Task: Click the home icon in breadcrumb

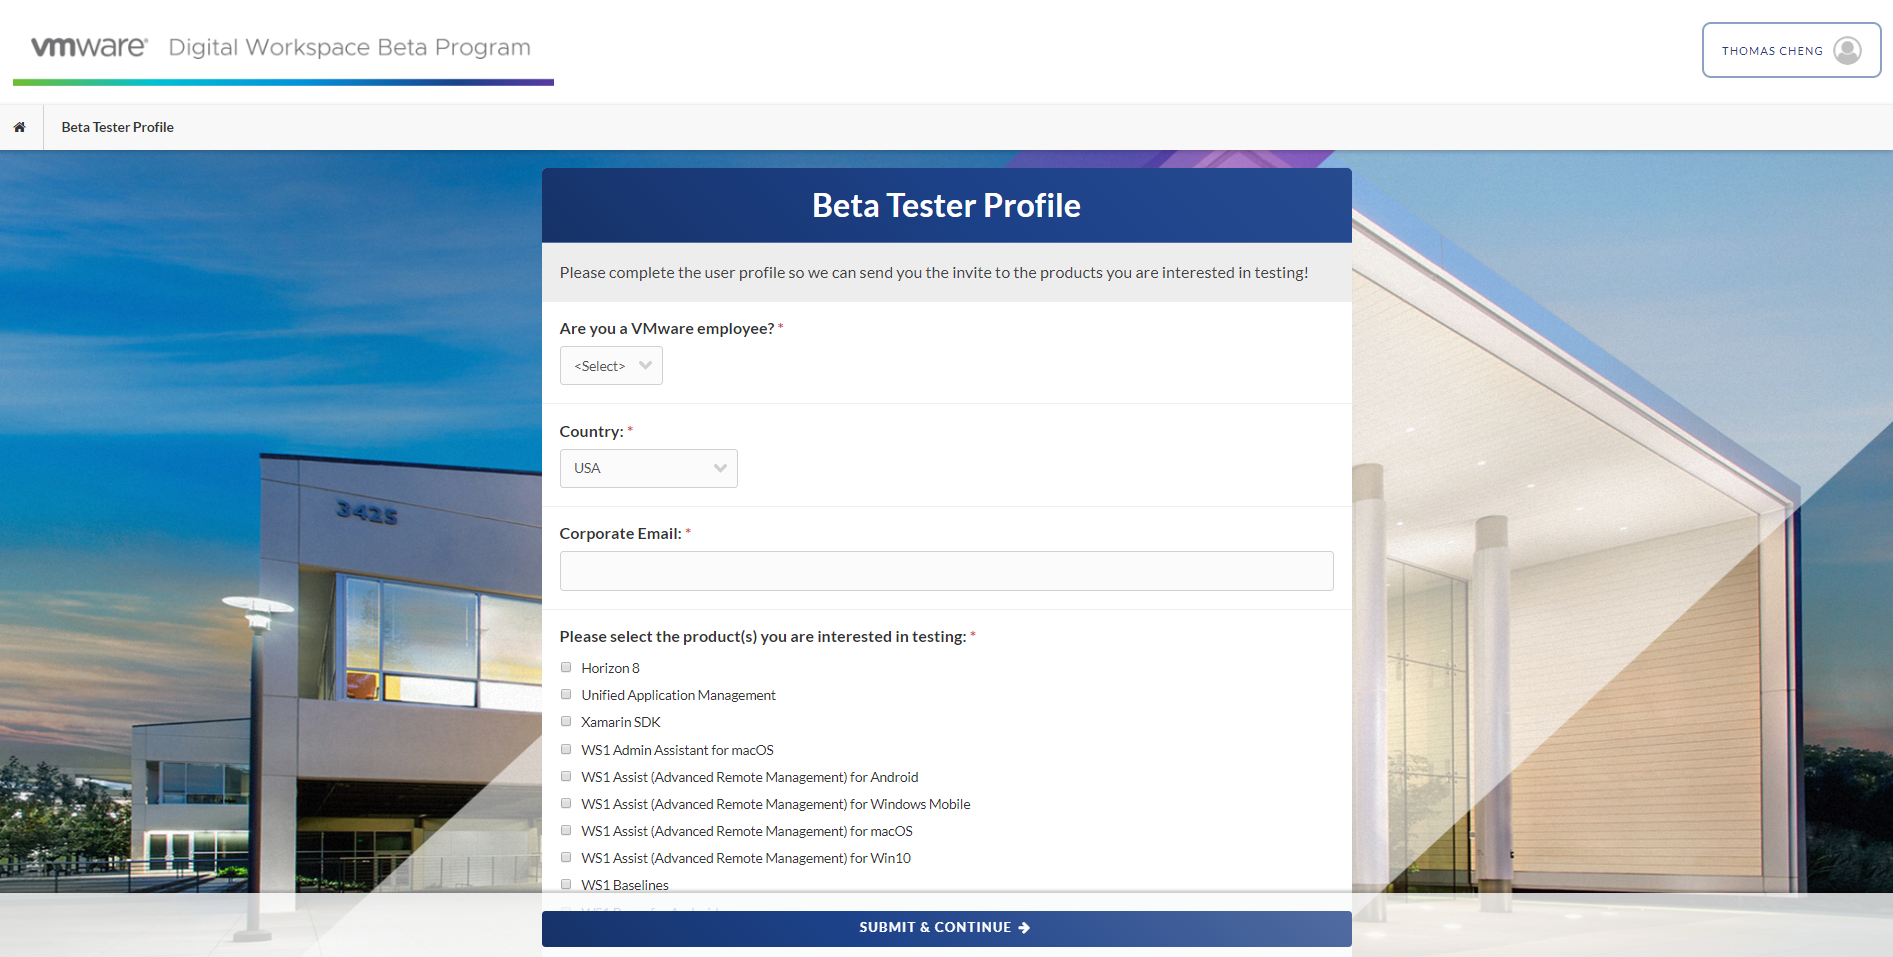Action: click(x=19, y=127)
